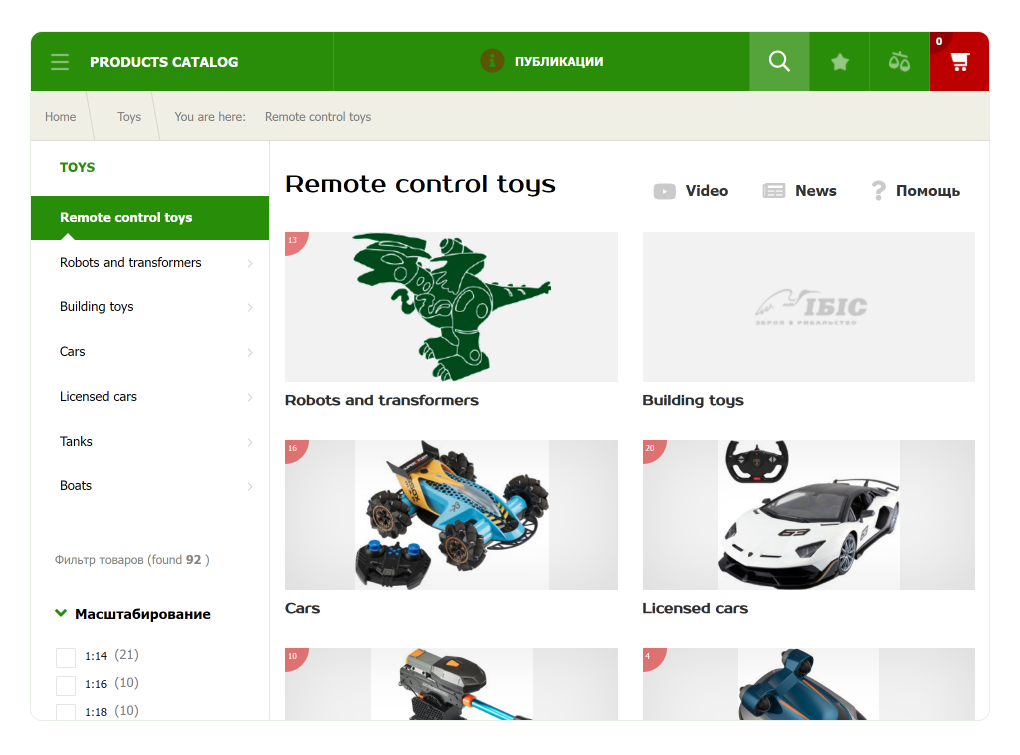Check the 1:16 scale checkbox
Viewport: 1020px width, 755px height.
pyautogui.click(x=66, y=685)
